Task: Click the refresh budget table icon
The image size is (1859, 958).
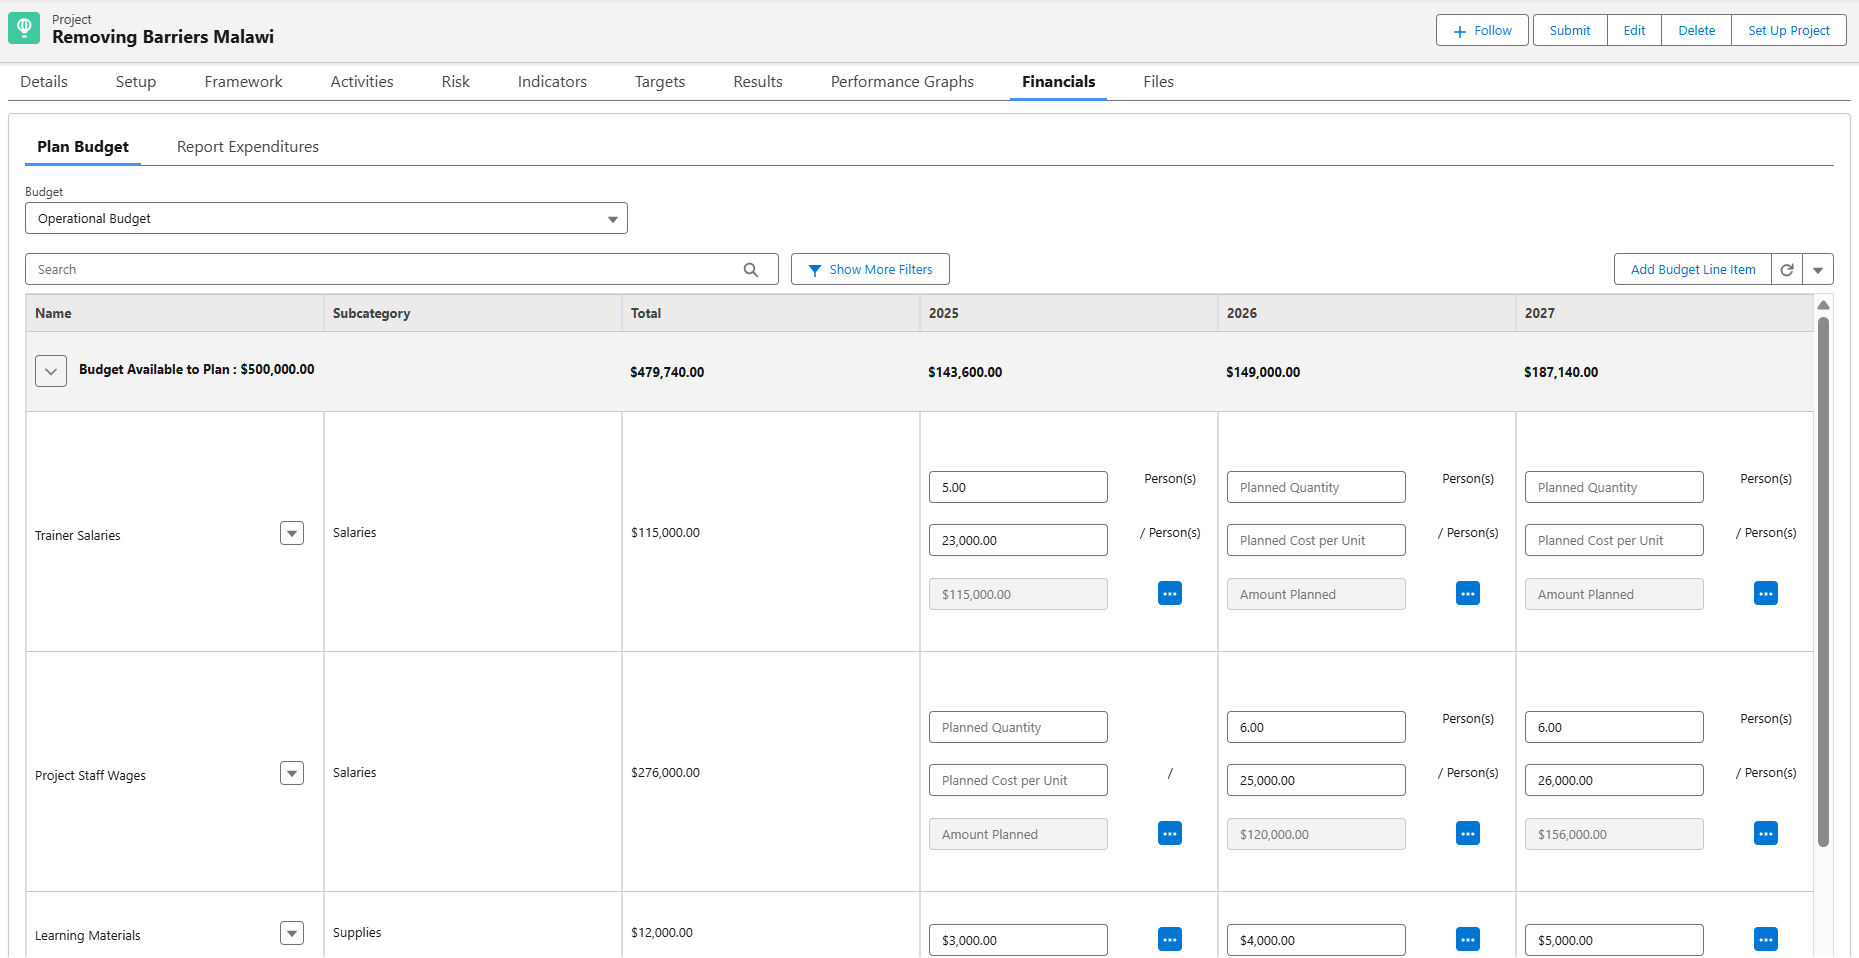Action: 1787,270
